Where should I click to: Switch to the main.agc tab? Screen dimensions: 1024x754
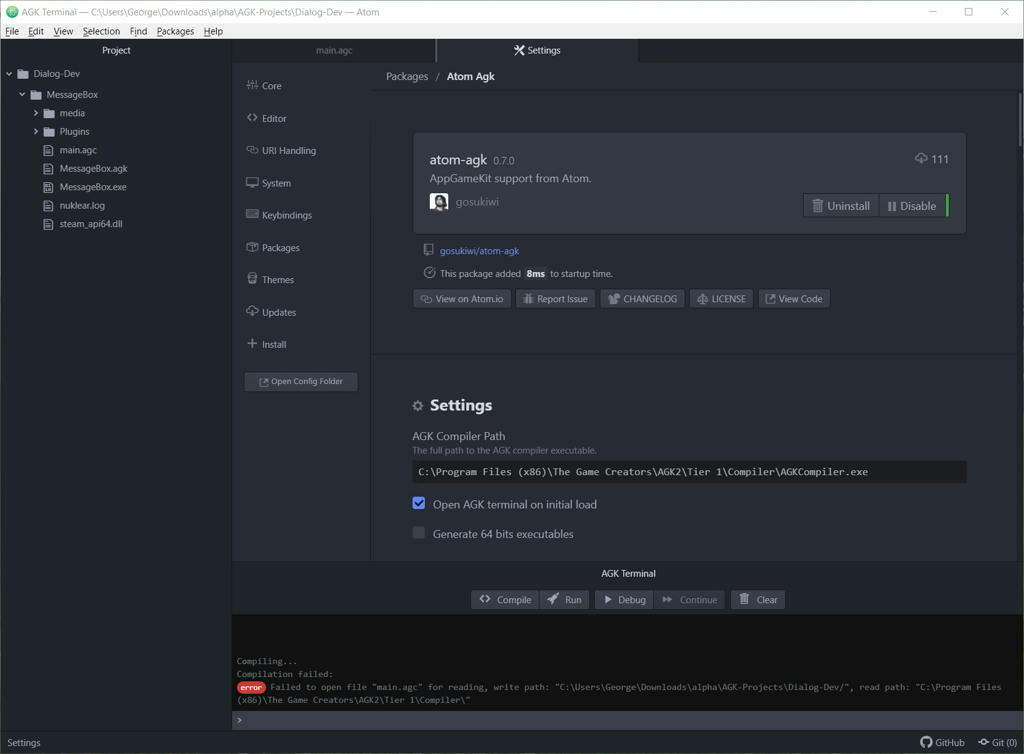pyautogui.click(x=334, y=50)
